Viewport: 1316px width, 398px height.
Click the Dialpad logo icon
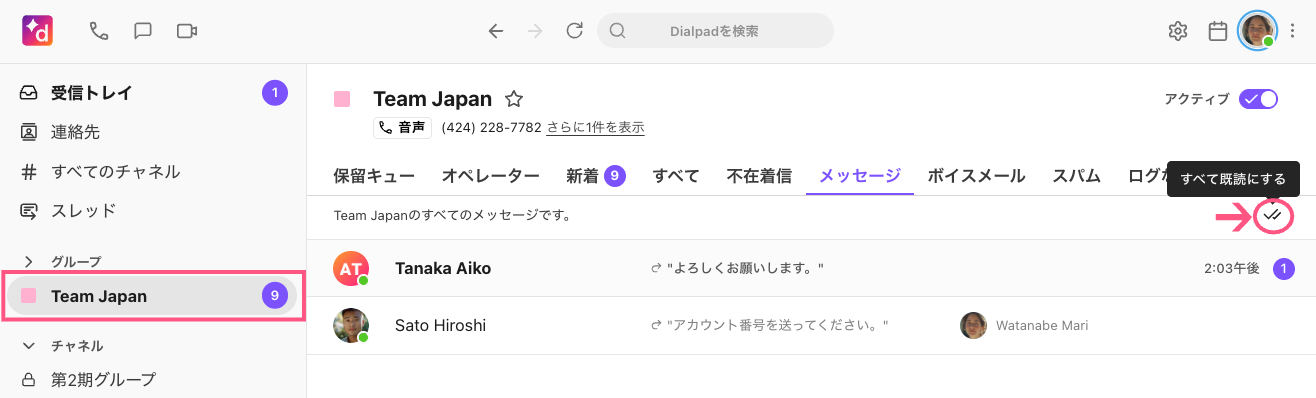[37, 30]
